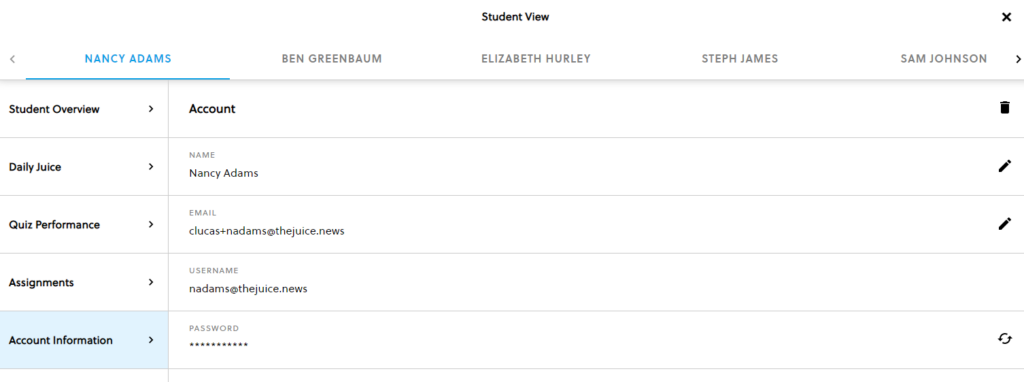
Task: Close the Student View dialog
Action: (x=1006, y=18)
